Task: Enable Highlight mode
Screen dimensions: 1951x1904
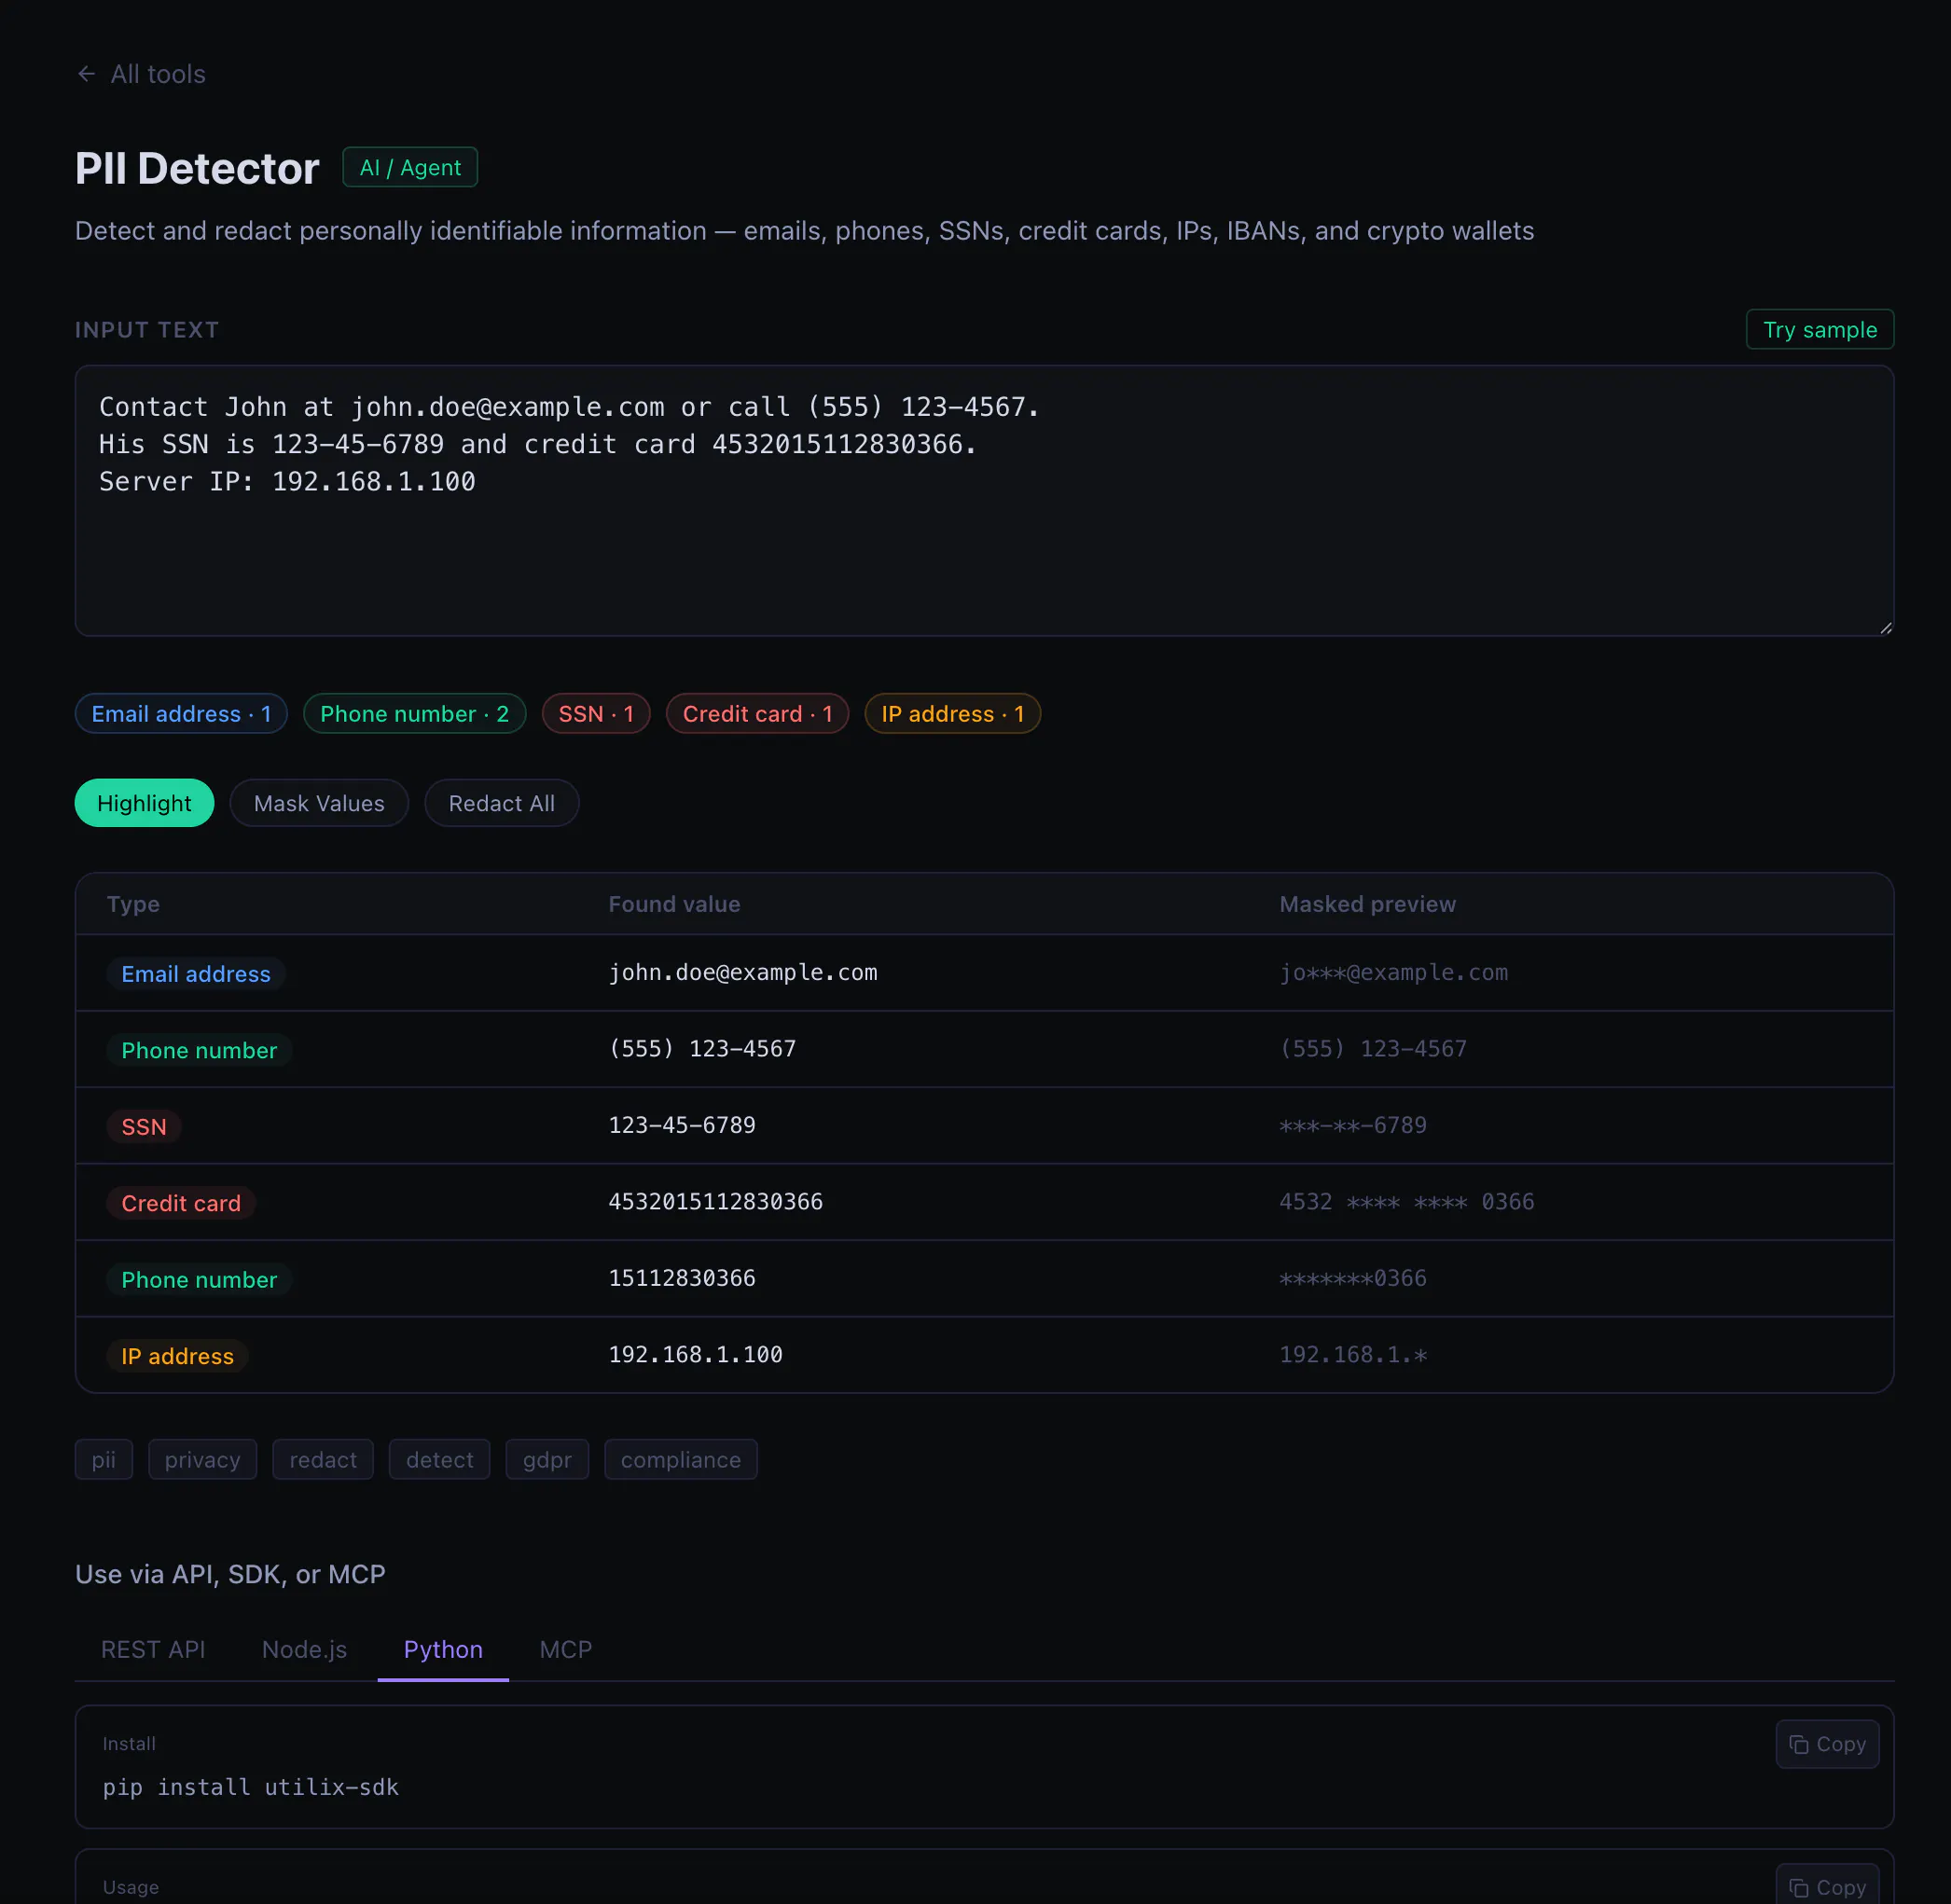Action: (x=144, y=803)
